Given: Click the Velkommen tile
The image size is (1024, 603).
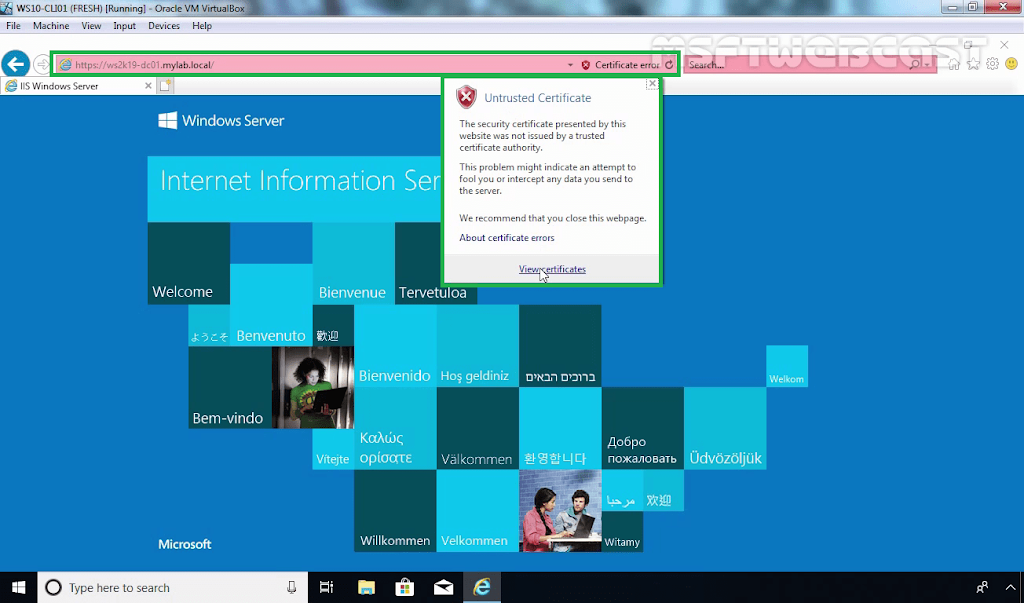Looking at the screenshot, I should (x=477, y=510).
